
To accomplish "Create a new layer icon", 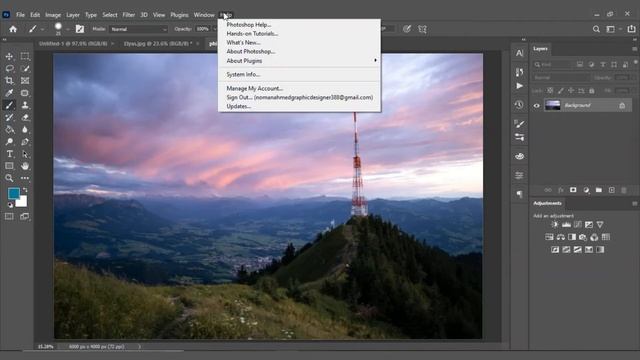I will 611,190.
